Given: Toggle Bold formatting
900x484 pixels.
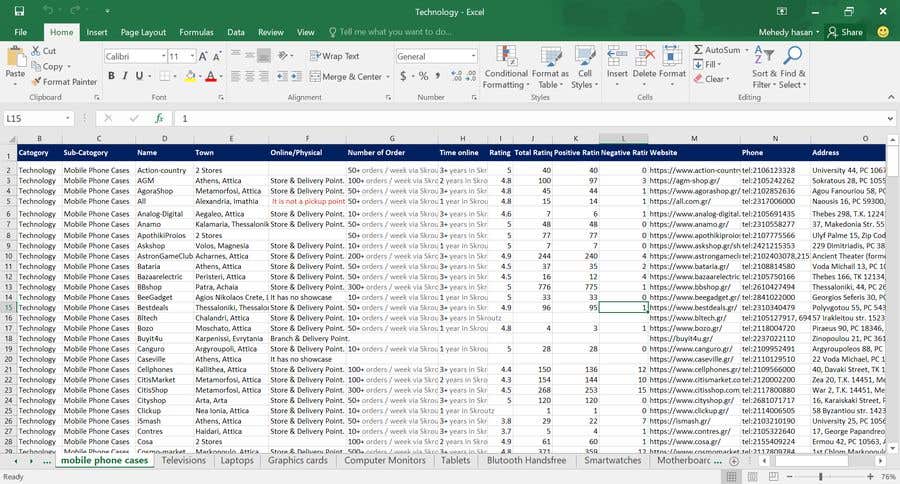Looking at the screenshot, I should coord(111,77).
